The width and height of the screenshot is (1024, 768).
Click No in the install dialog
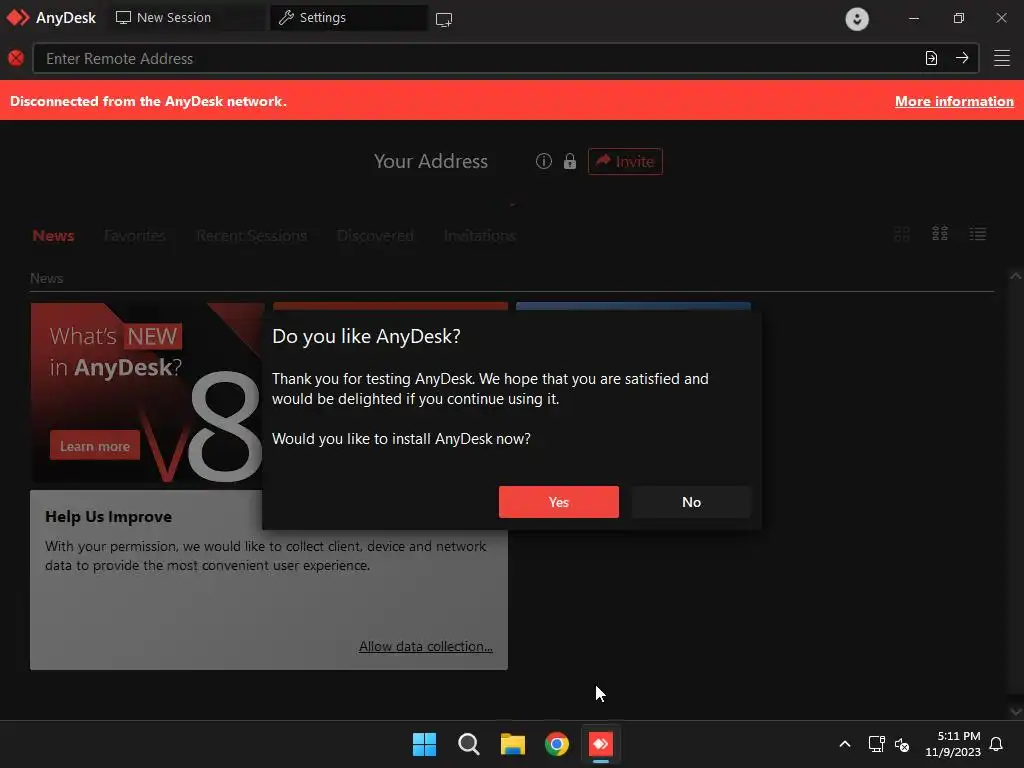(691, 502)
